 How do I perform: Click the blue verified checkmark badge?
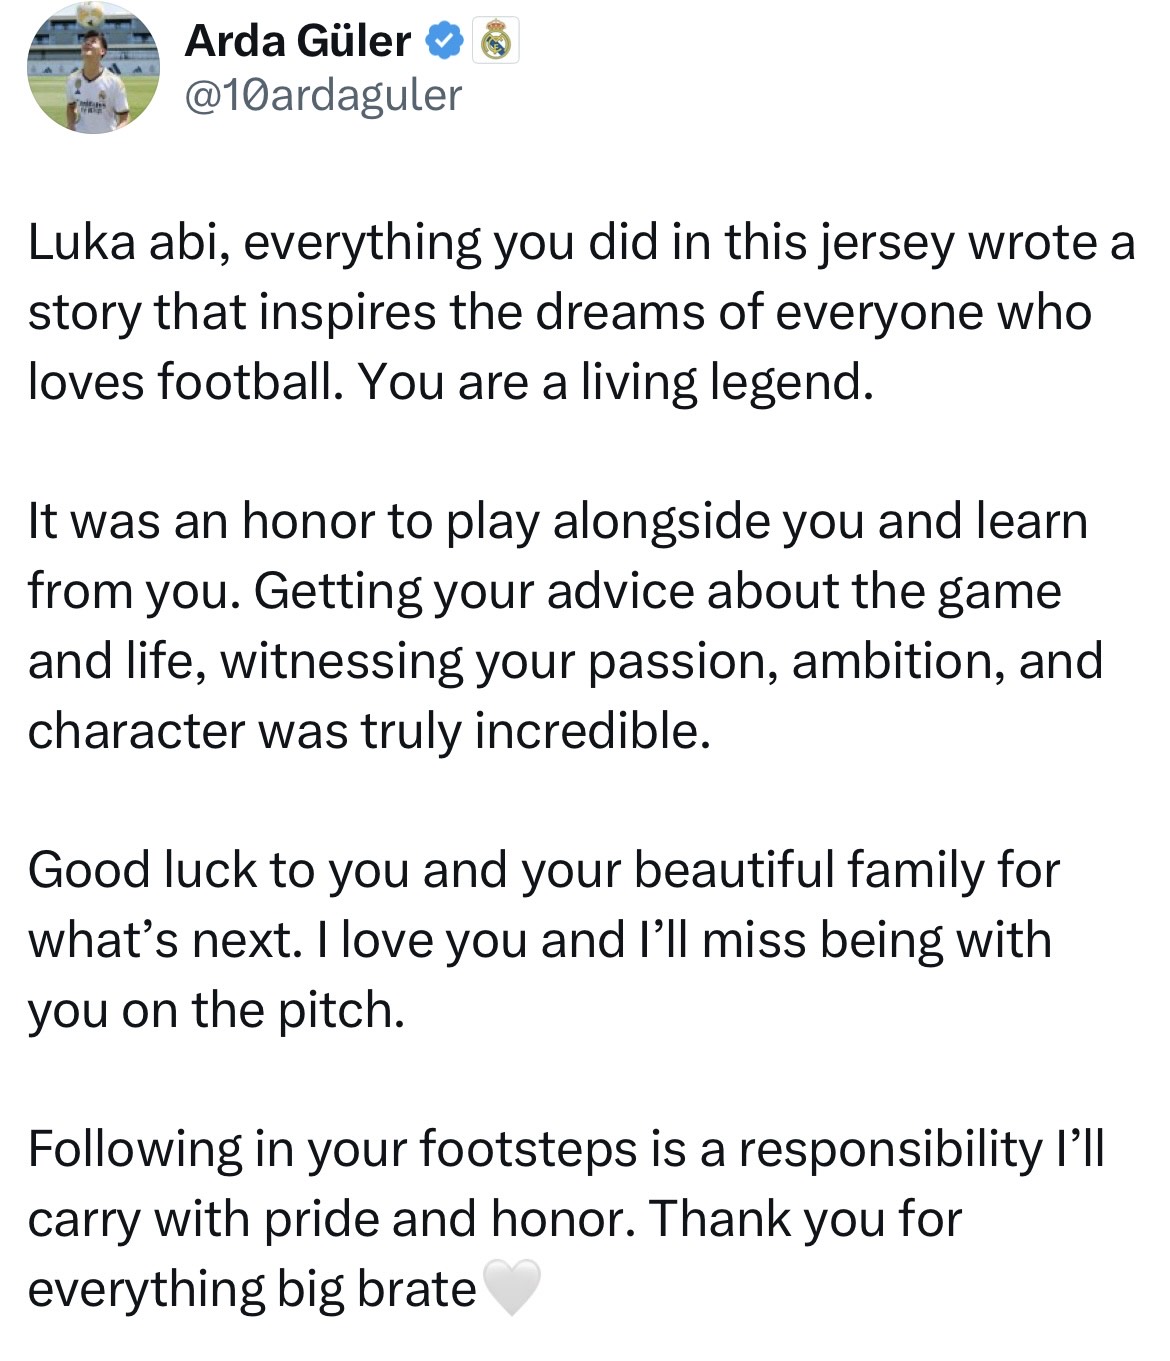(x=445, y=41)
